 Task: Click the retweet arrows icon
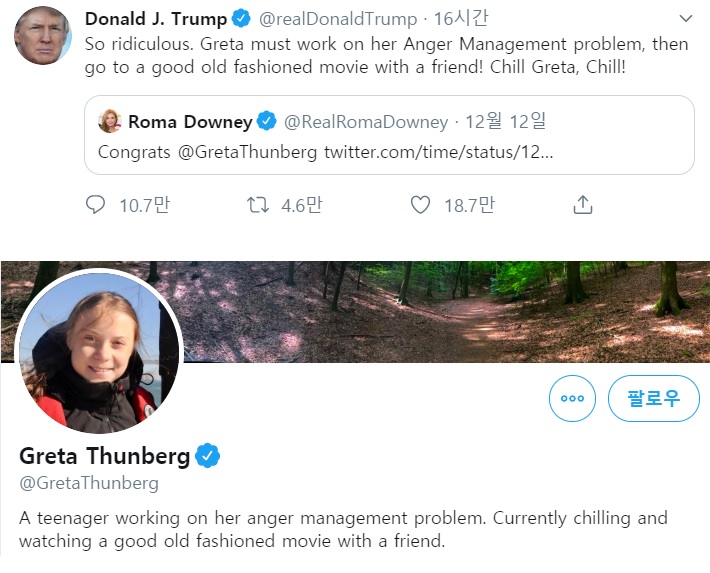click(258, 205)
